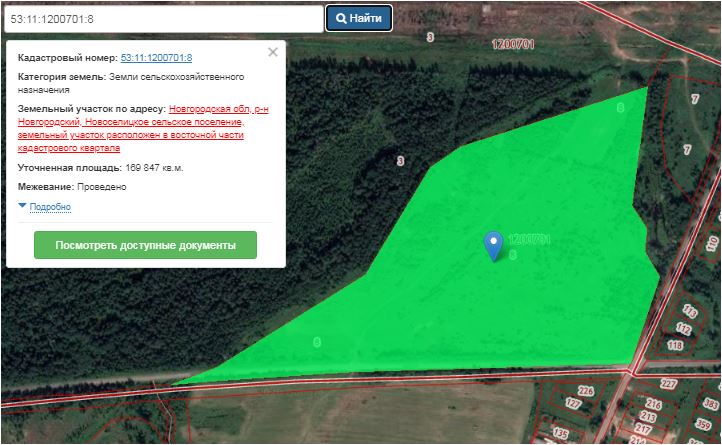Click the 1200701 quarter label at top
The height and width of the screenshot is (445, 722).
[x=514, y=44]
